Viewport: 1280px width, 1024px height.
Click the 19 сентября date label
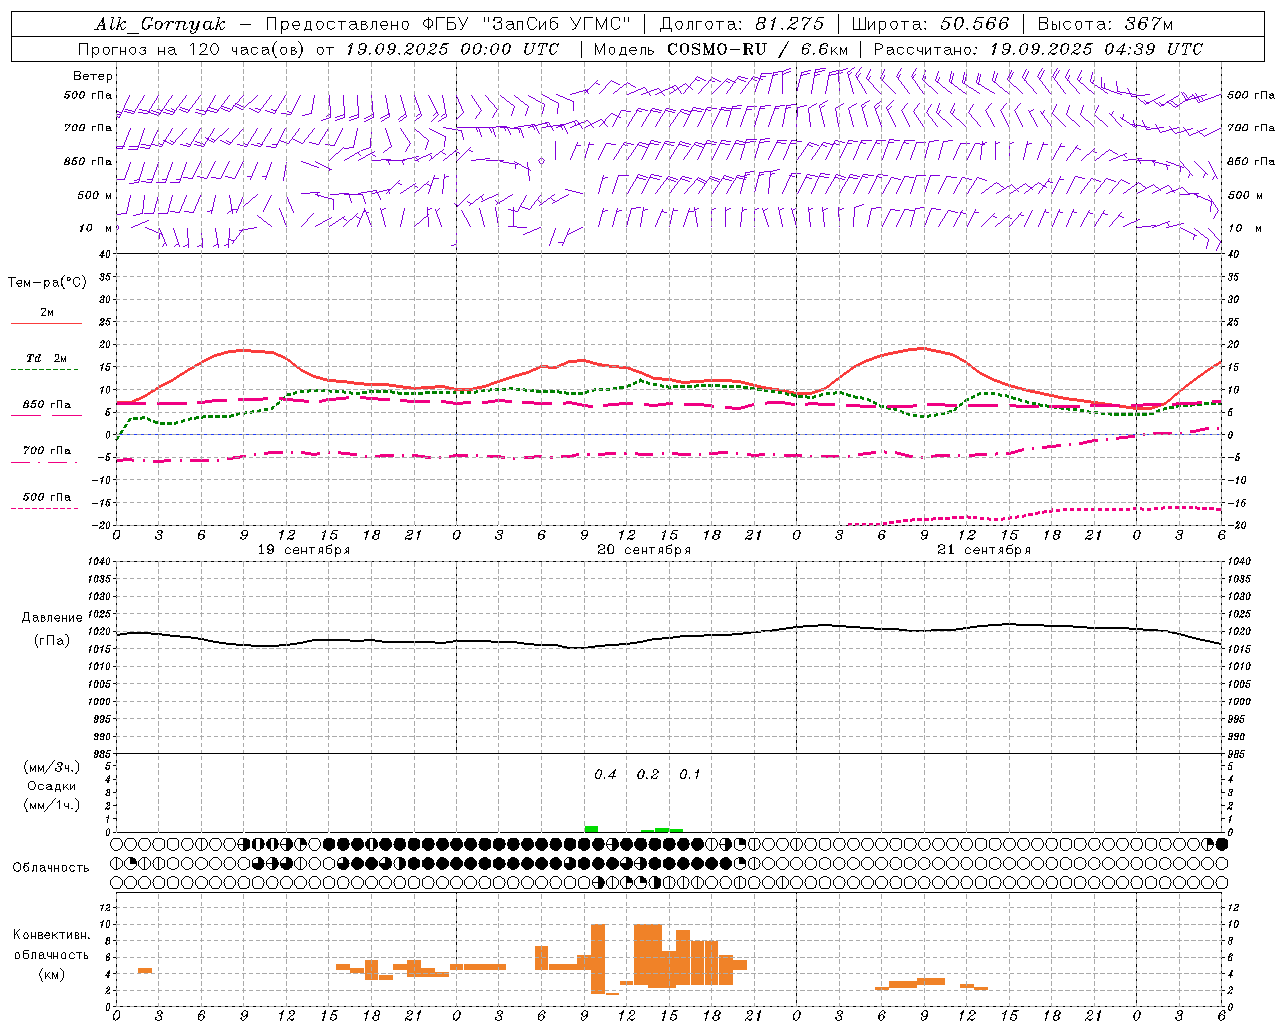pos(304,550)
